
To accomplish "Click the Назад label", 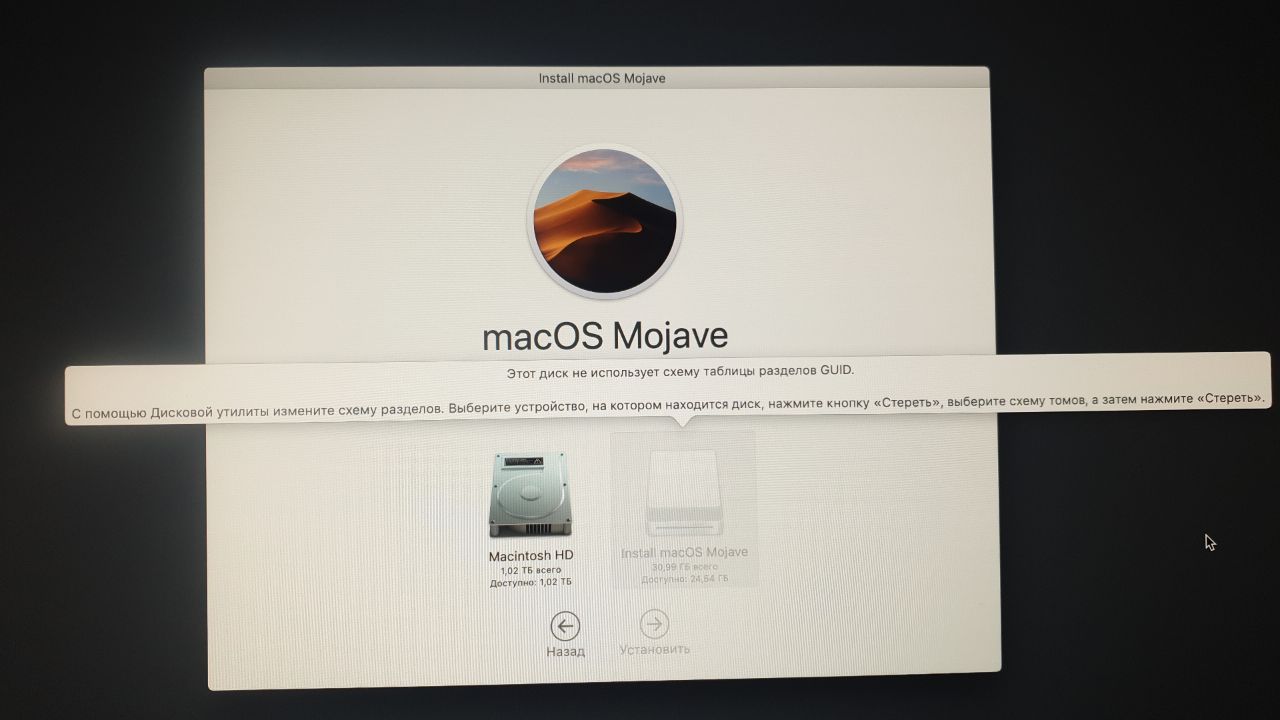I will (x=565, y=651).
